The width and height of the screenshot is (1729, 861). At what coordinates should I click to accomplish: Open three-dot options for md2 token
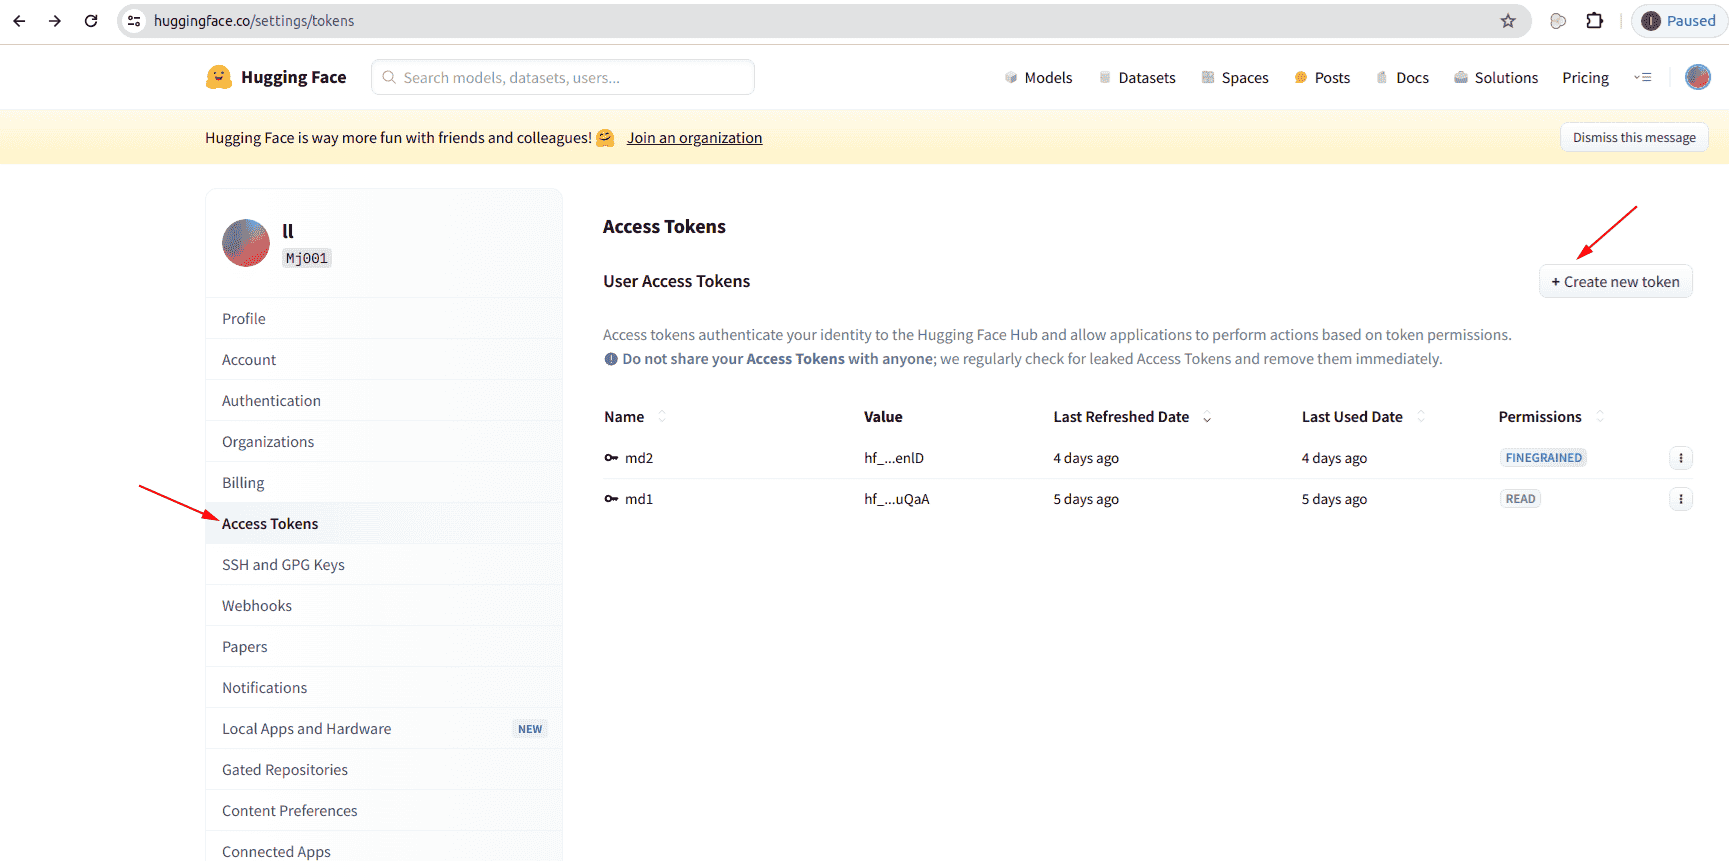tap(1680, 458)
